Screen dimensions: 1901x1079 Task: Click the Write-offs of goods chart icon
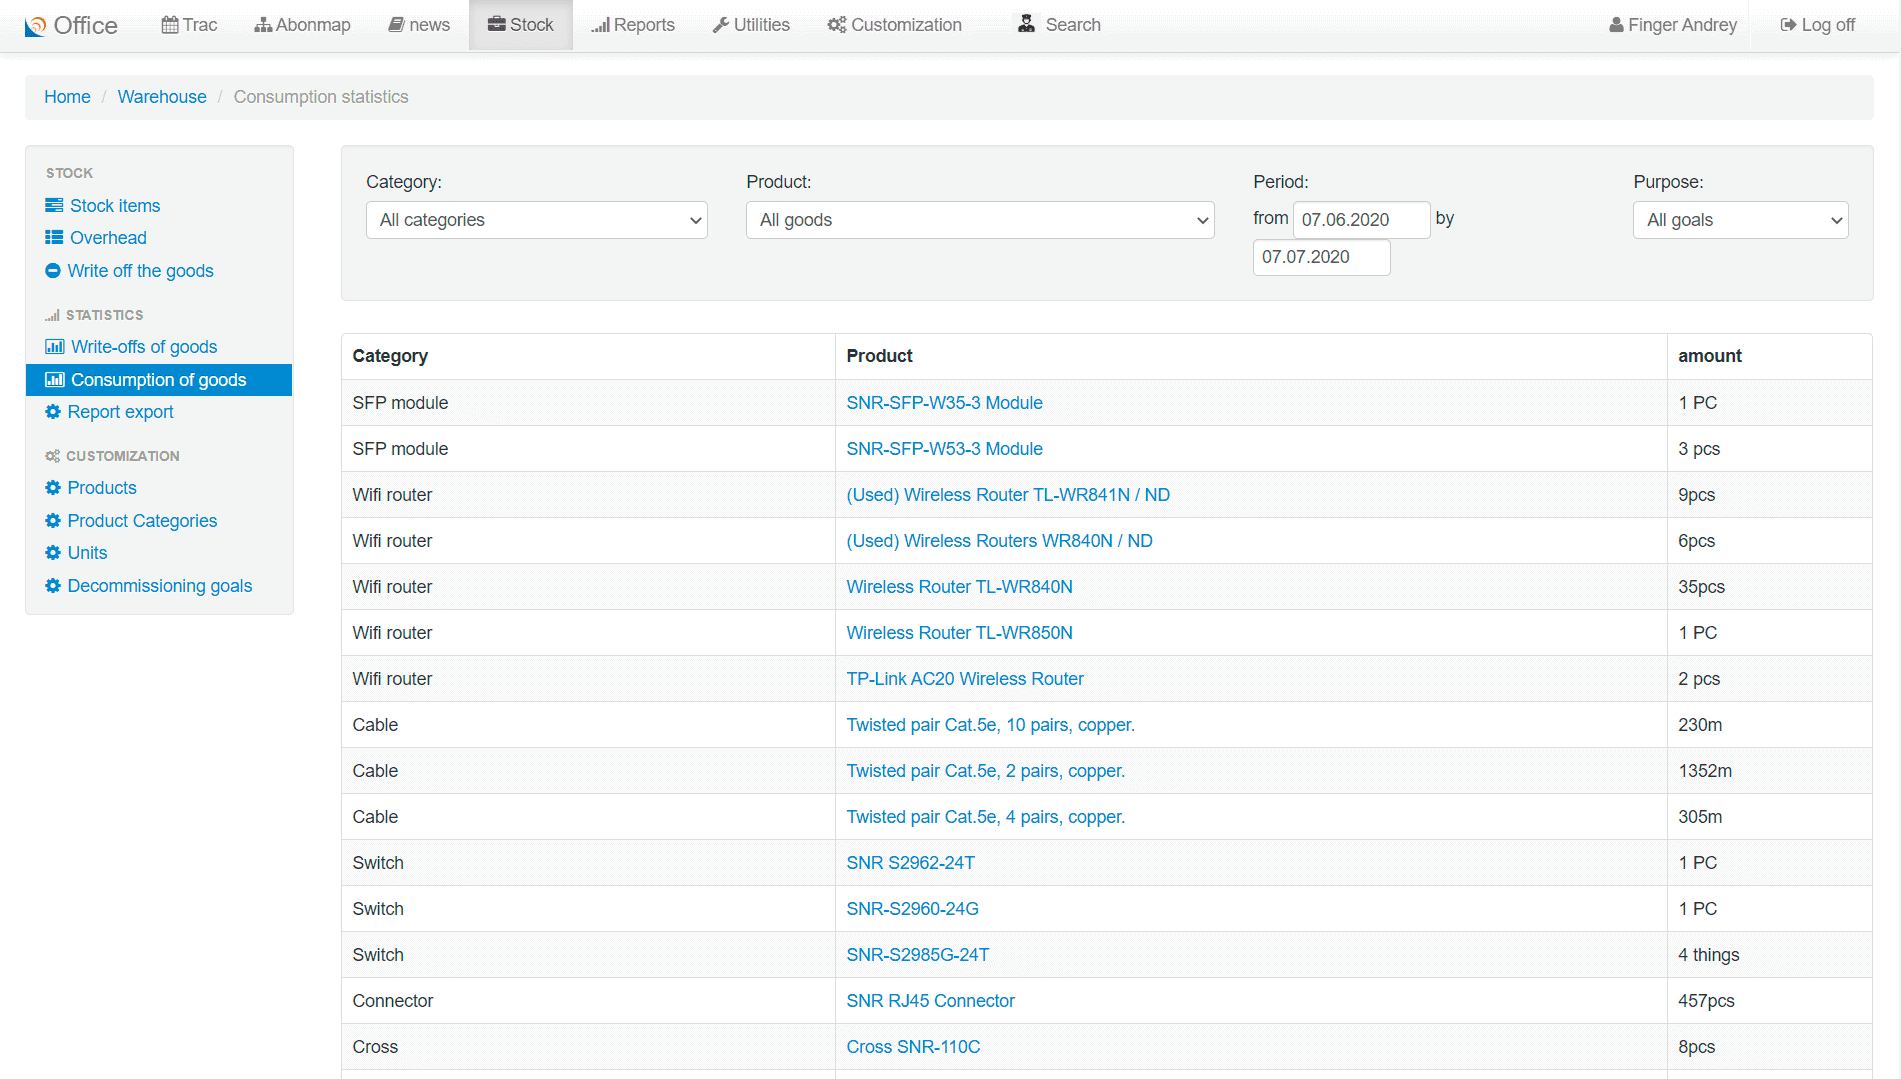(55, 346)
